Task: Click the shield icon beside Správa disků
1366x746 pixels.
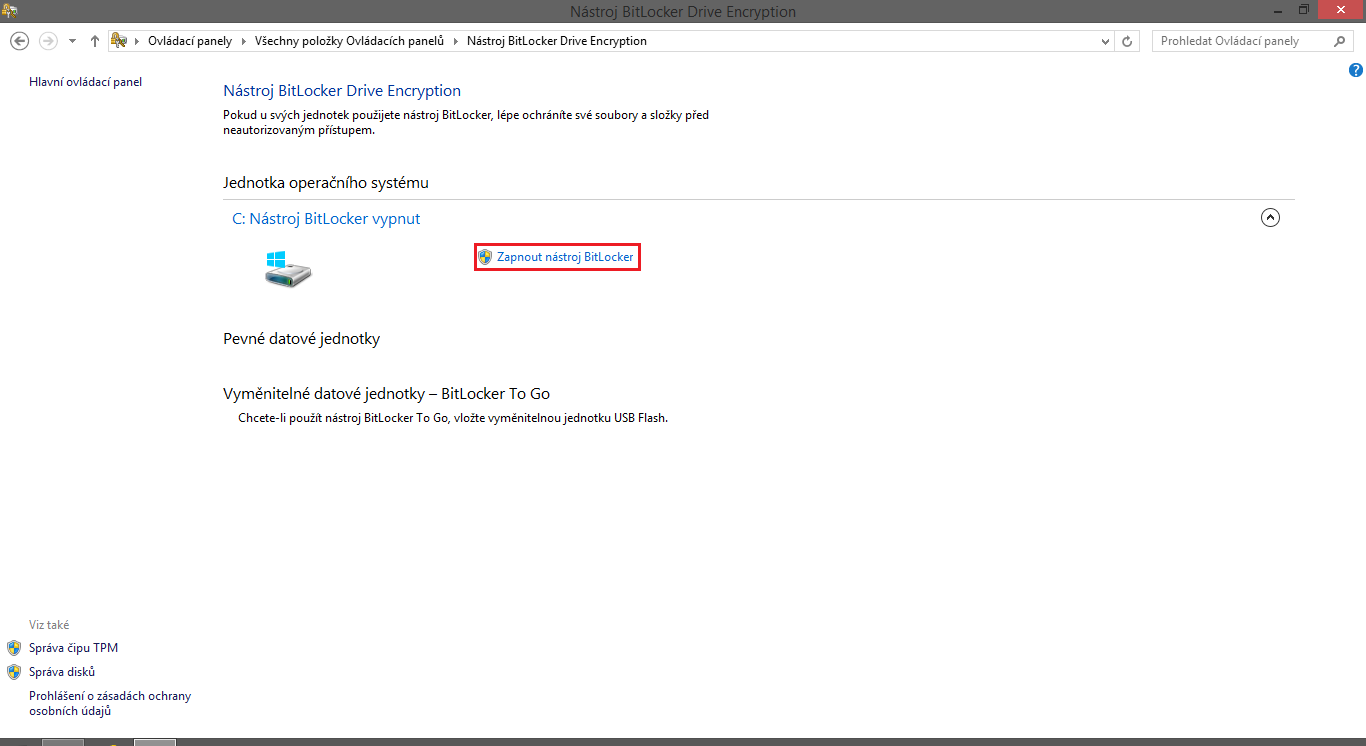Action: coord(15,671)
